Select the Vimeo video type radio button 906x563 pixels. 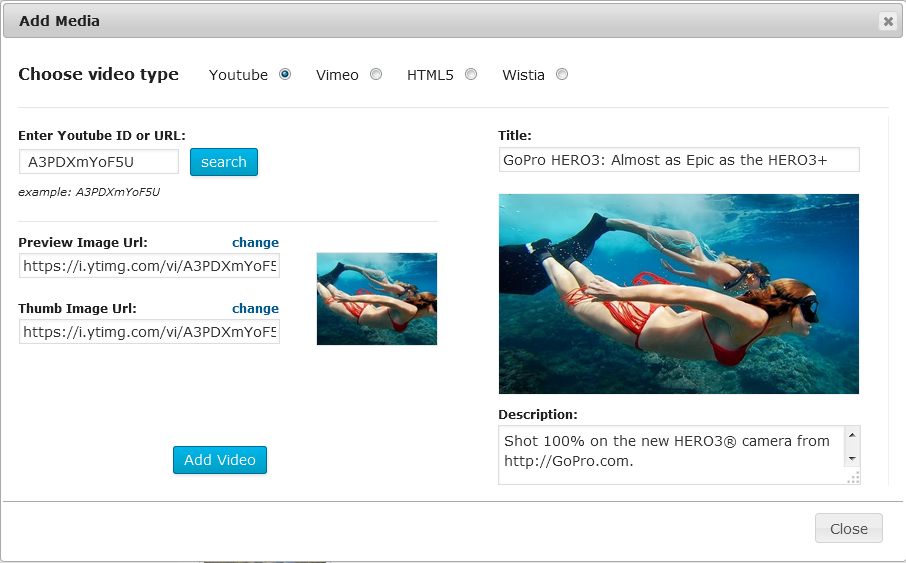click(376, 75)
